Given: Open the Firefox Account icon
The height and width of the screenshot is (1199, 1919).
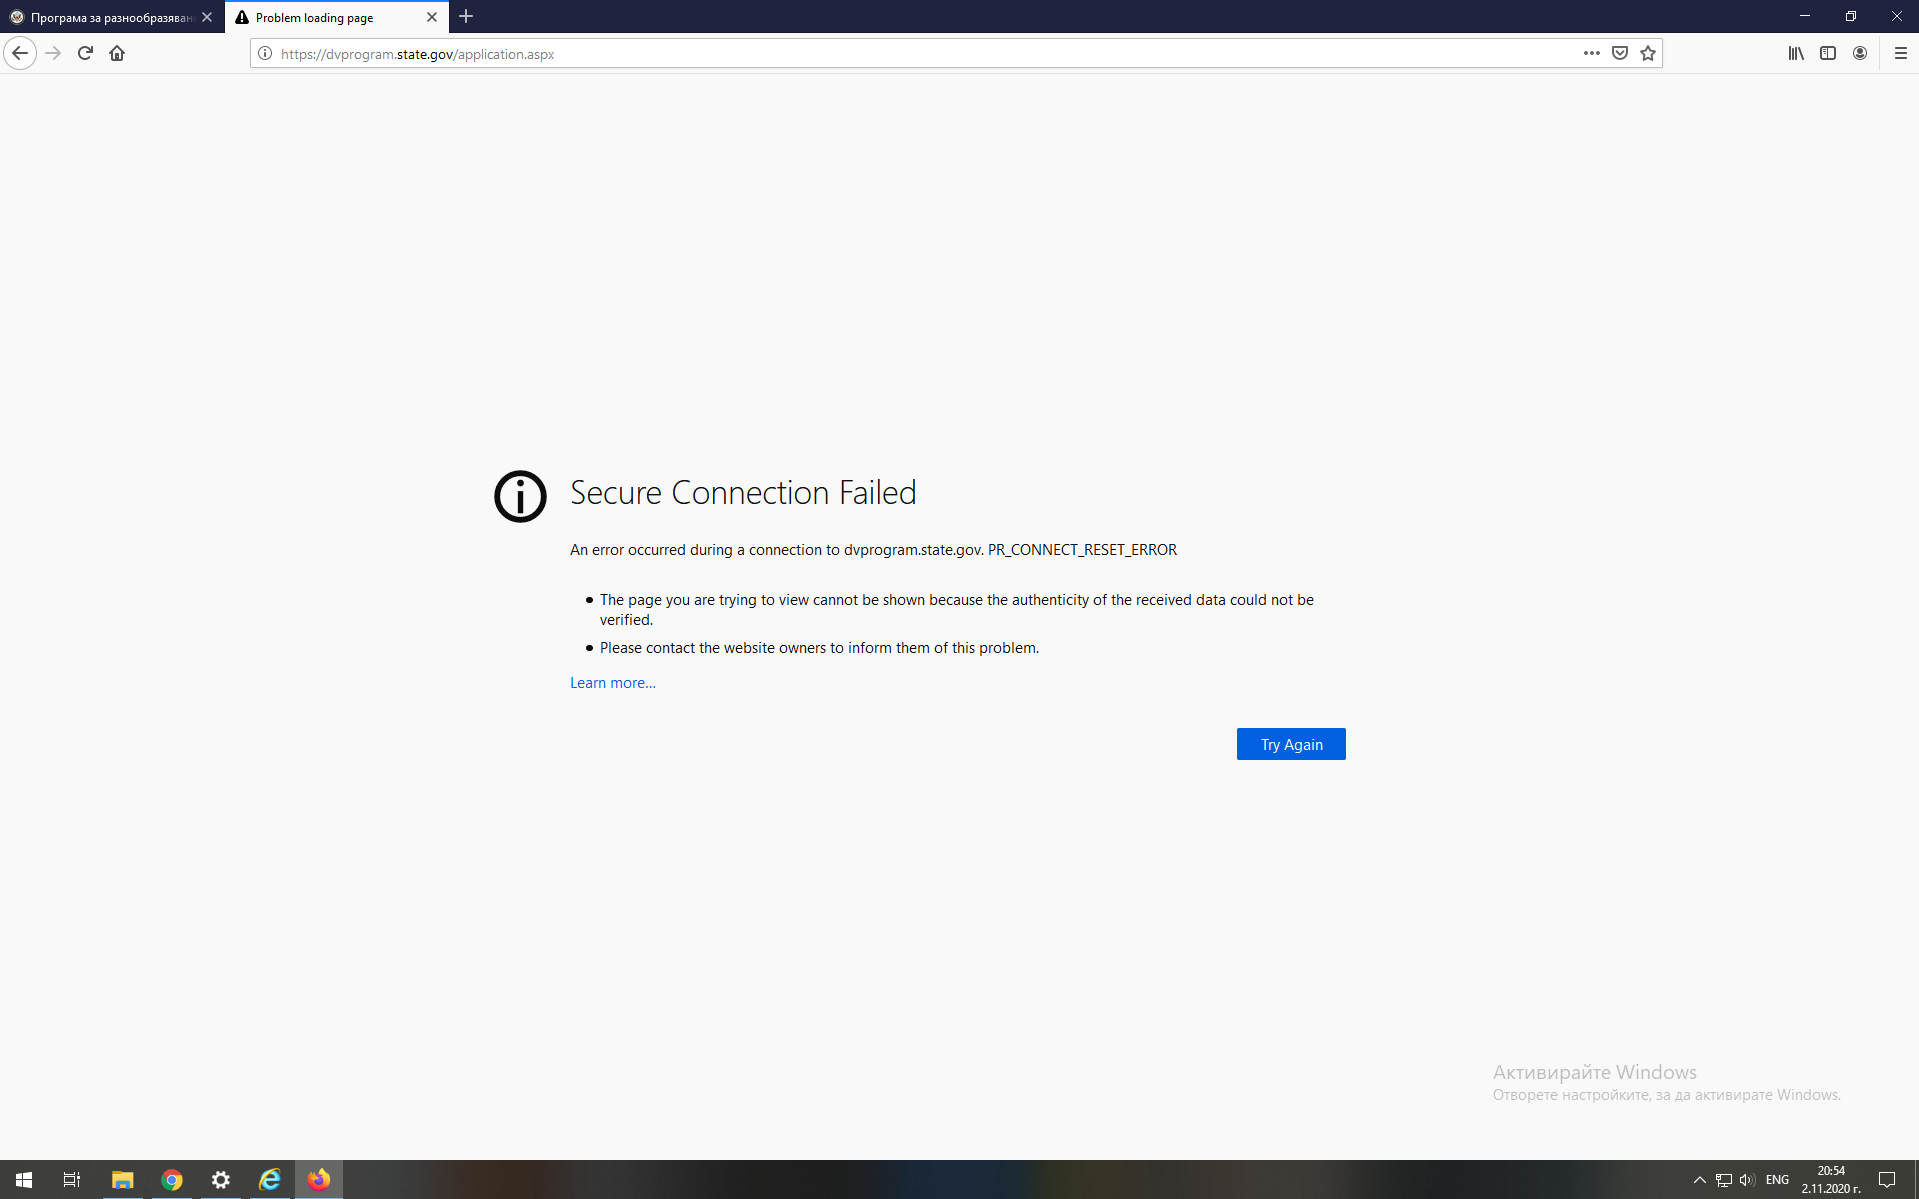Looking at the screenshot, I should pyautogui.click(x=1860, y=54).
